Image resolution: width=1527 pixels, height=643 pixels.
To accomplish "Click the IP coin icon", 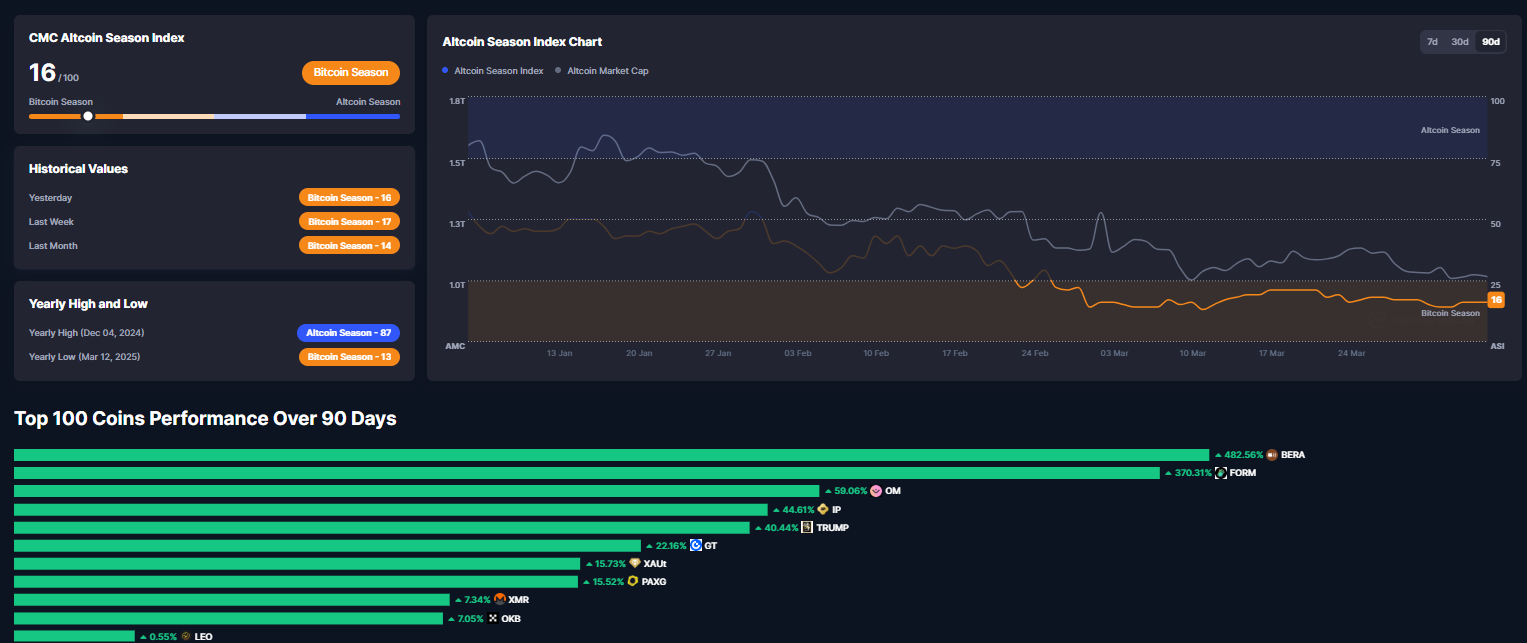I will click(x=823, y=509).
